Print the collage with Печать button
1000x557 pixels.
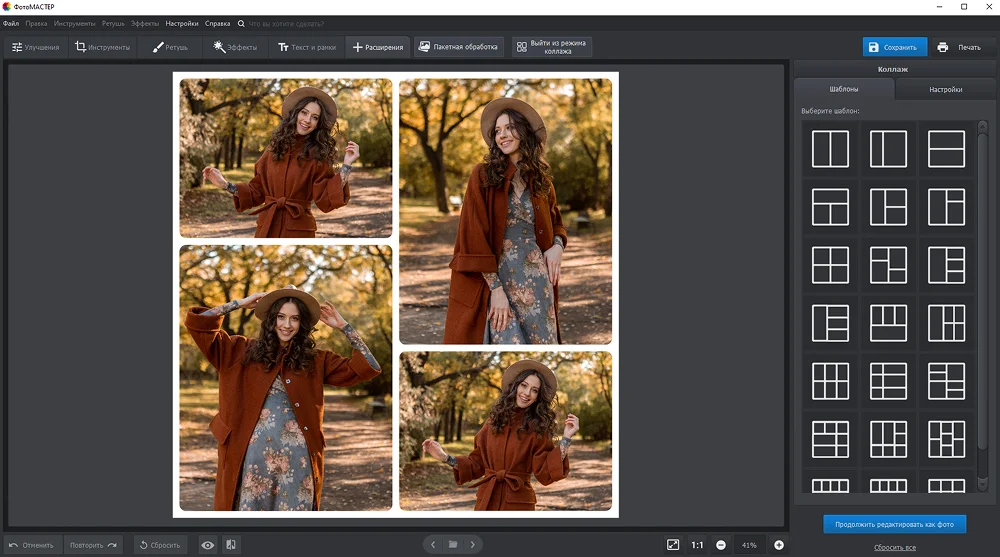[959, 47]
